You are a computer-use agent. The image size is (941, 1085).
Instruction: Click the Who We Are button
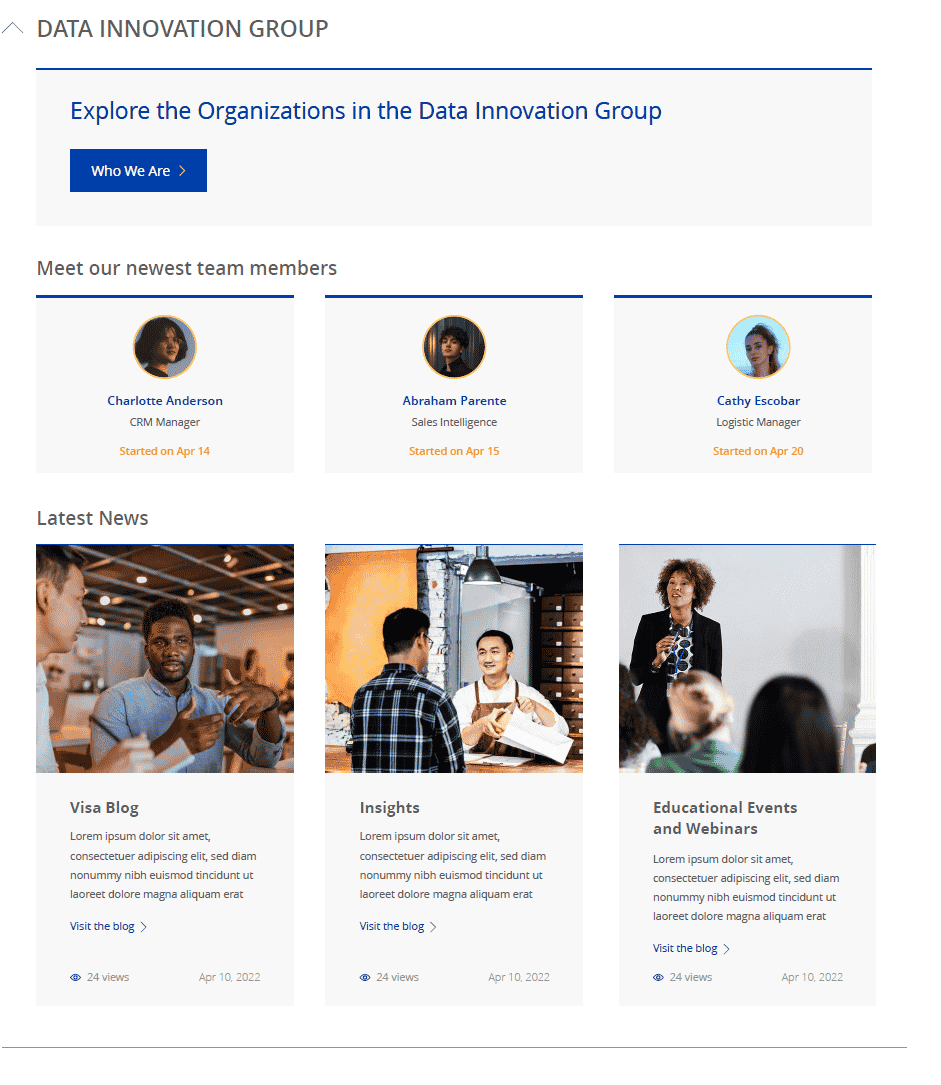coord(138,171)
